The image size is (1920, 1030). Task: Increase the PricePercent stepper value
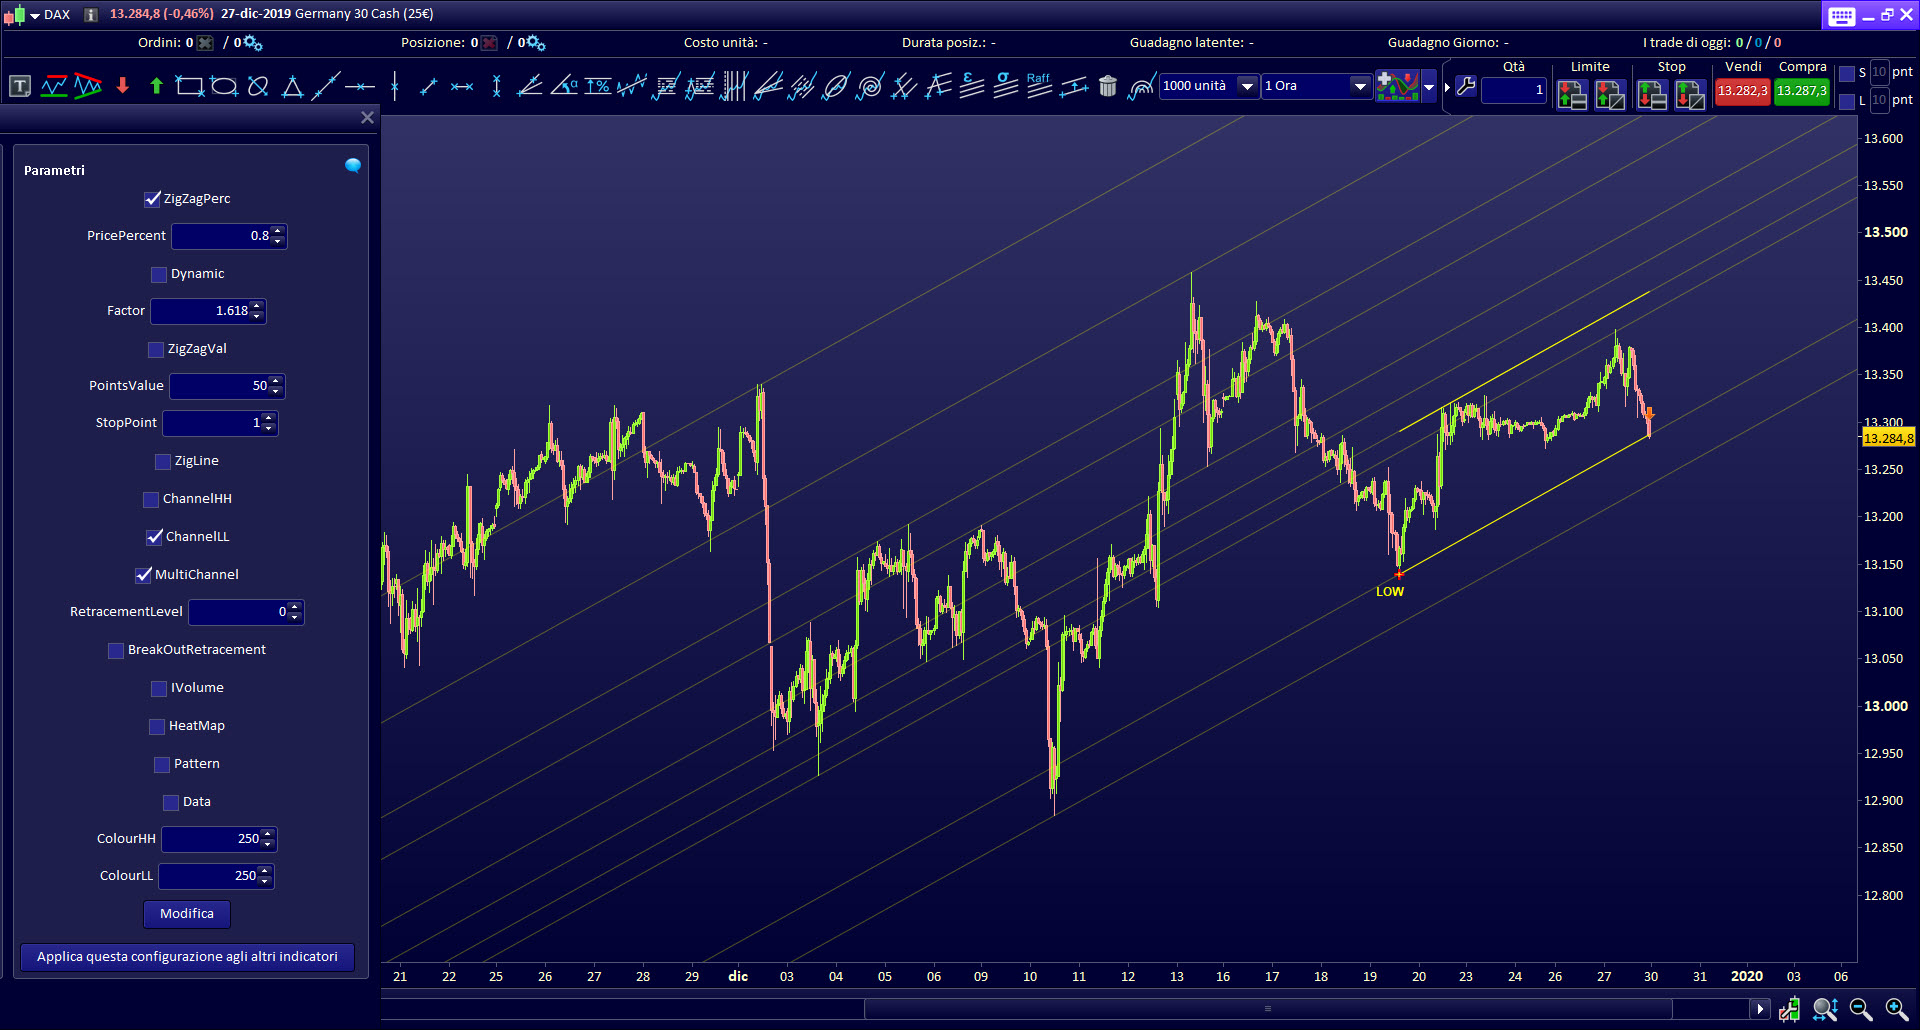tap(278, 231)
